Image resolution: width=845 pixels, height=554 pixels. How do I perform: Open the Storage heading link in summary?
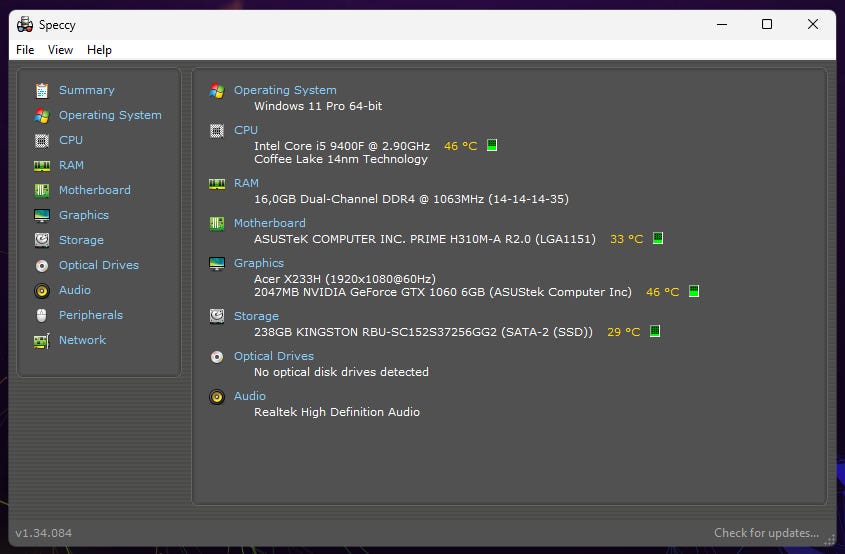pyautogui.click(x=256, y=316)
